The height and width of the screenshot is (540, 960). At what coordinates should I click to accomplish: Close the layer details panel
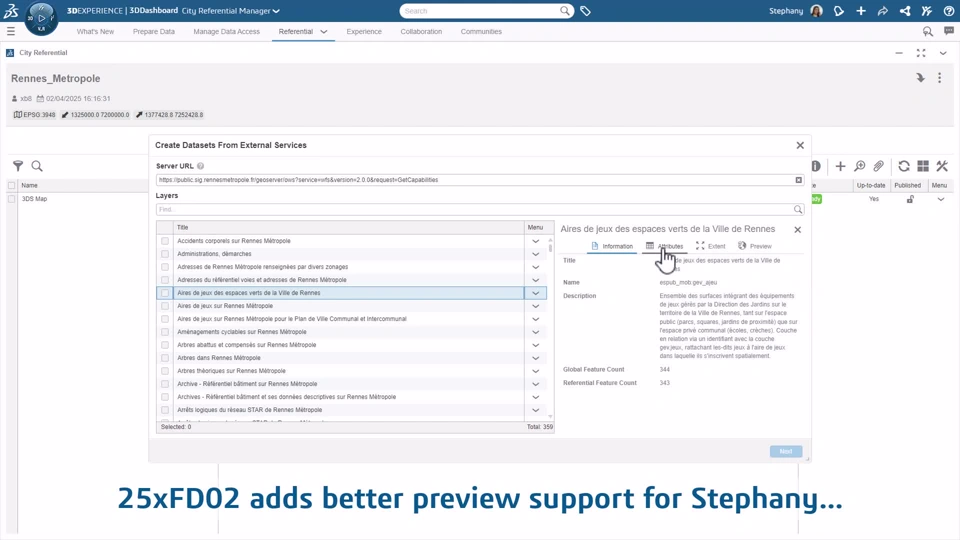[797, 230]
